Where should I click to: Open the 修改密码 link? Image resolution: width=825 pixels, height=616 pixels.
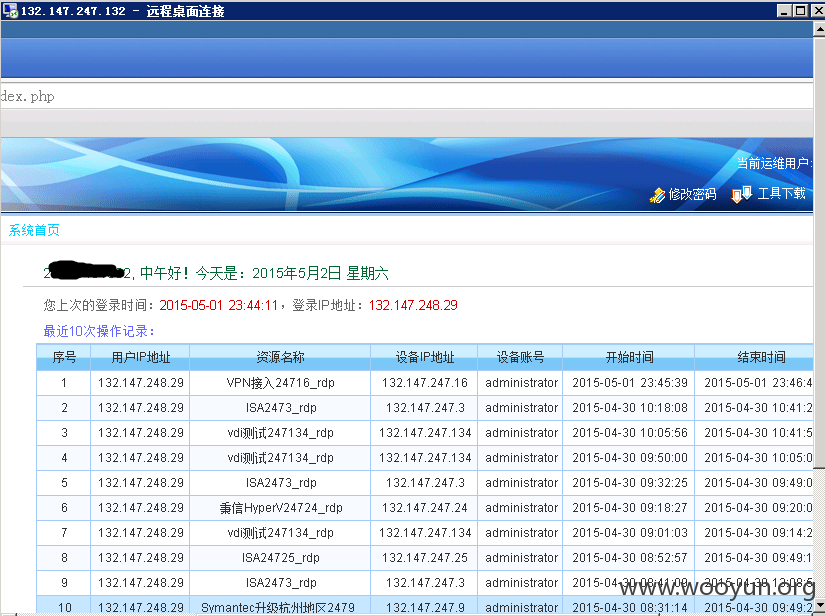pyautogui.click(x=692, y=195)
